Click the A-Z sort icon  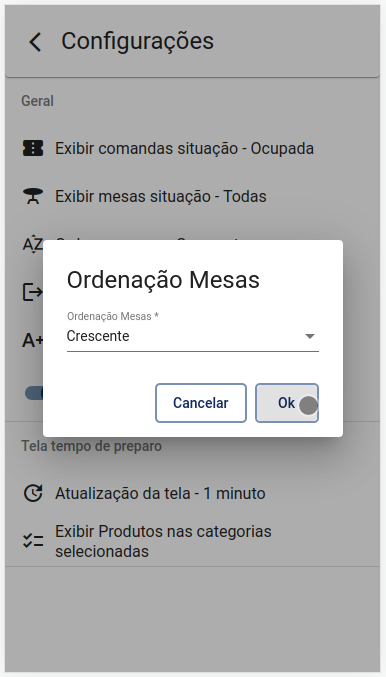click(x=33, y=244)
